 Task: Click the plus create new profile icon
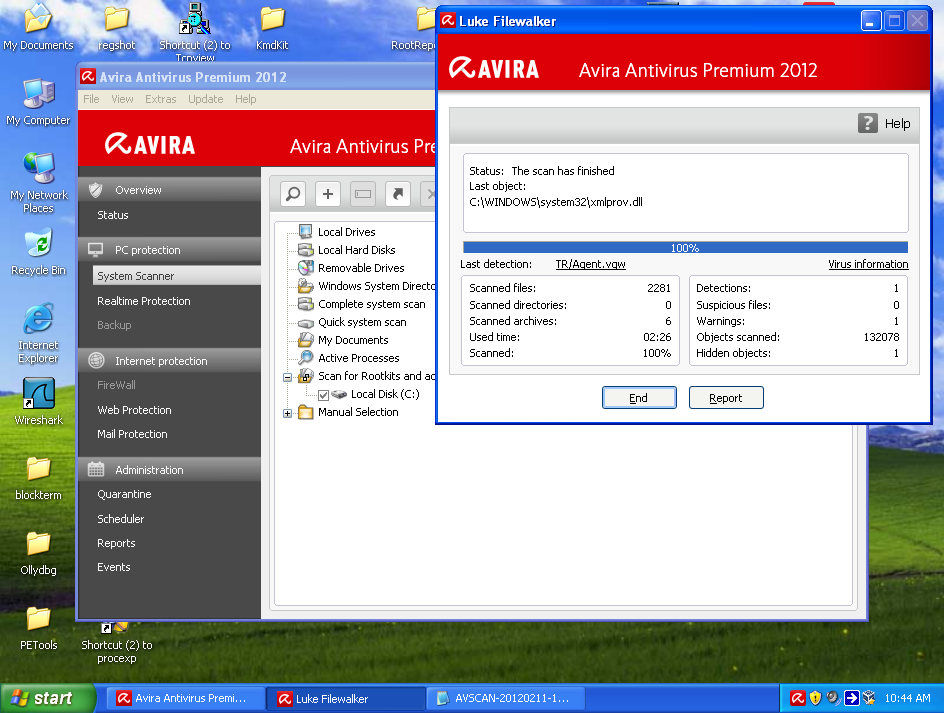[328, 194]
